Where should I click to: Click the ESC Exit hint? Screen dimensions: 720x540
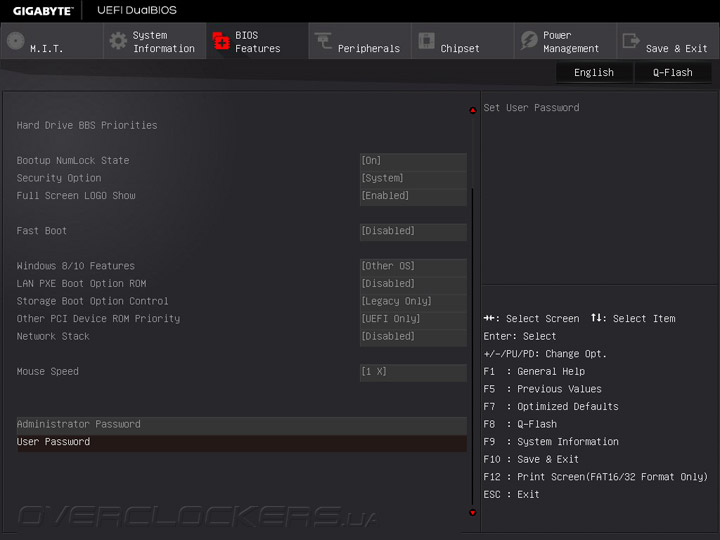512,495
